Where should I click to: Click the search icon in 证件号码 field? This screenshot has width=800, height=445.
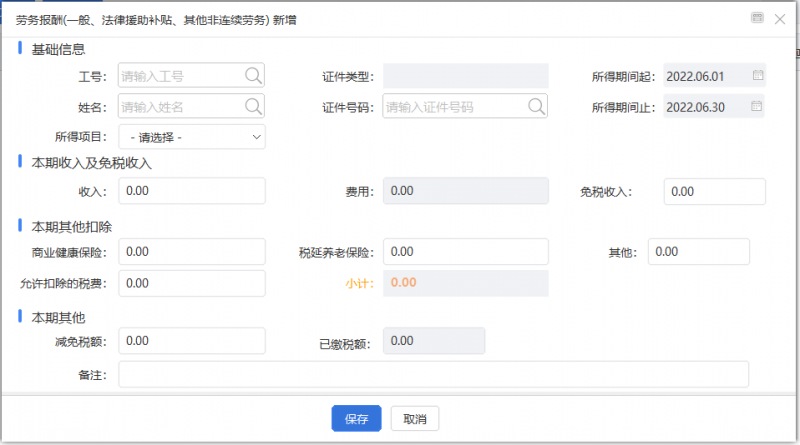coord(537,106)
